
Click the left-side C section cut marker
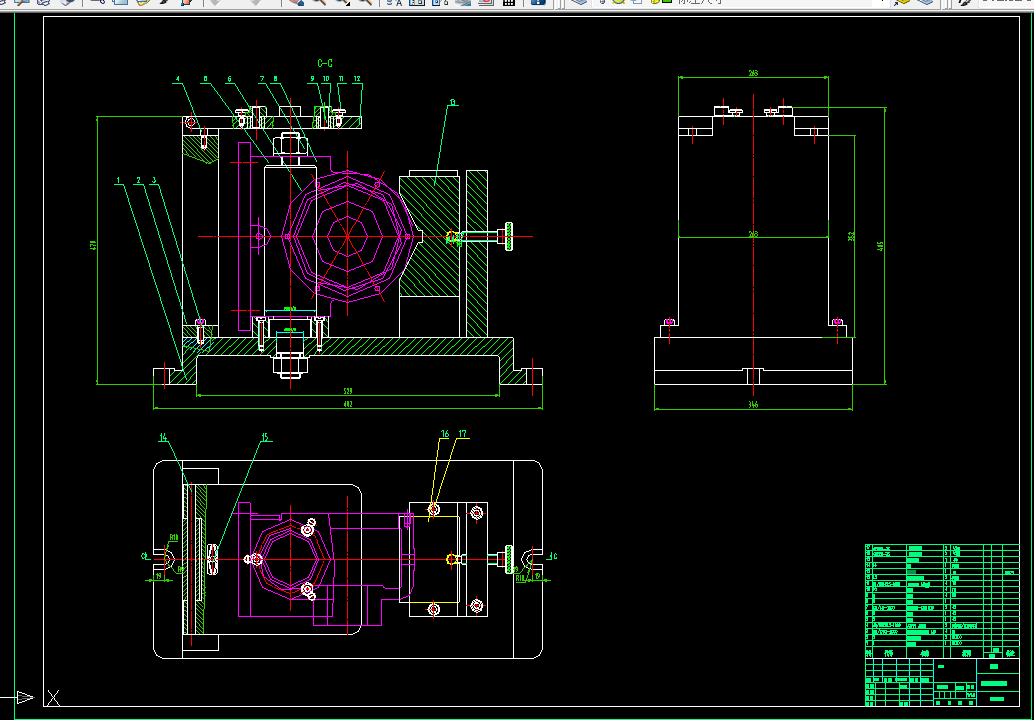[x=144, y=556]
